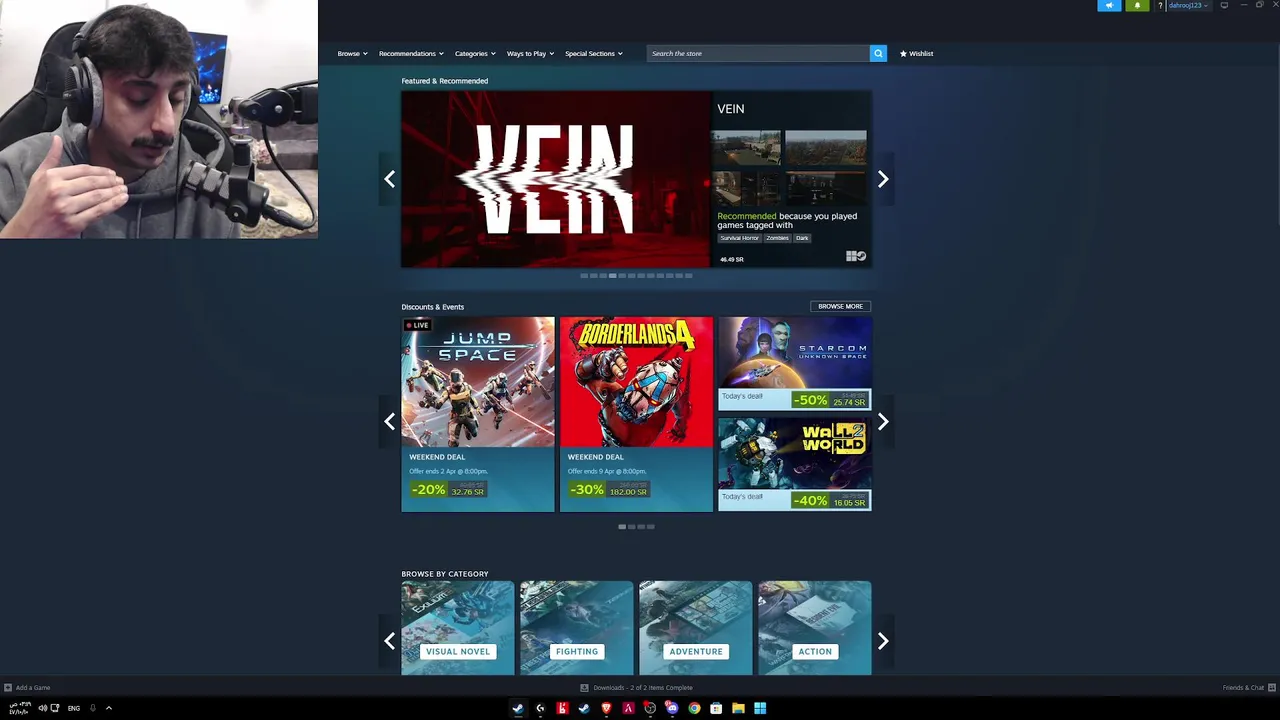Viewport: 1280px width, 720px height.
Task: Open the Special Sections dropdown
Action: click(x=593, y=53)
